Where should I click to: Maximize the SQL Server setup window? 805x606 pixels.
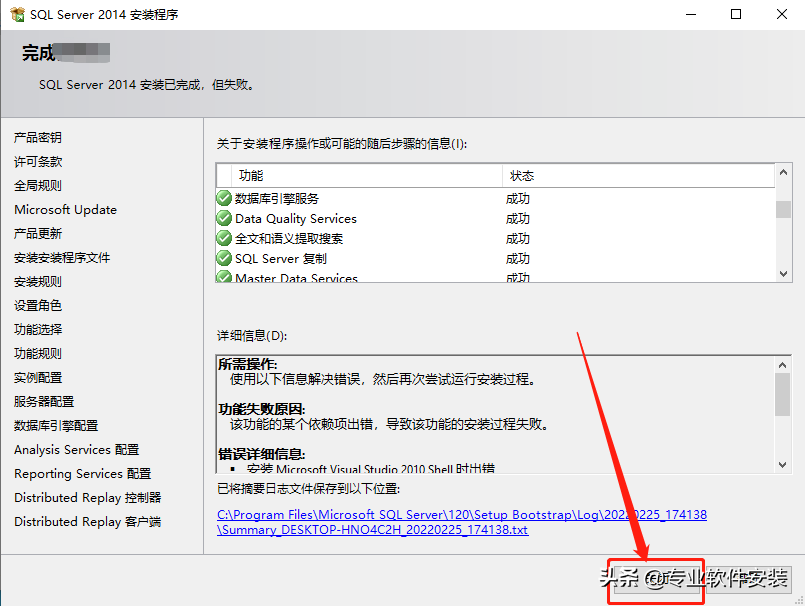coord(736,14)
